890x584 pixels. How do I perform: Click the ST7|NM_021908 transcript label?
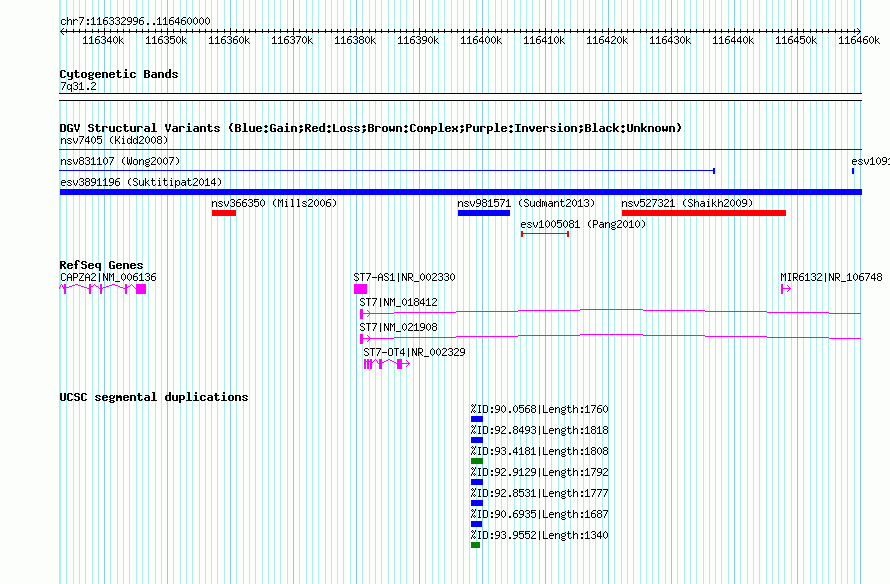pyautogui.click(x=398, y=327)
